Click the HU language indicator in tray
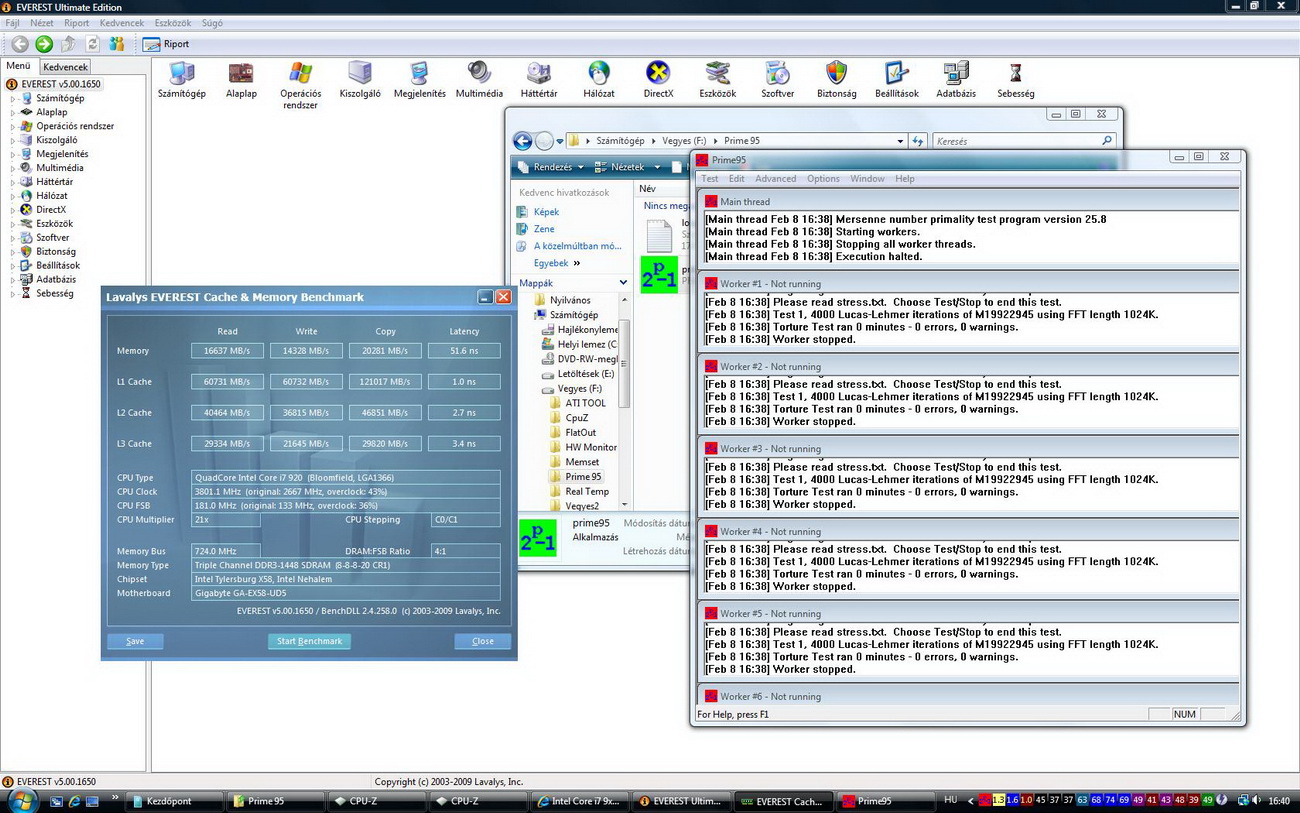 (x=951, y=800)
